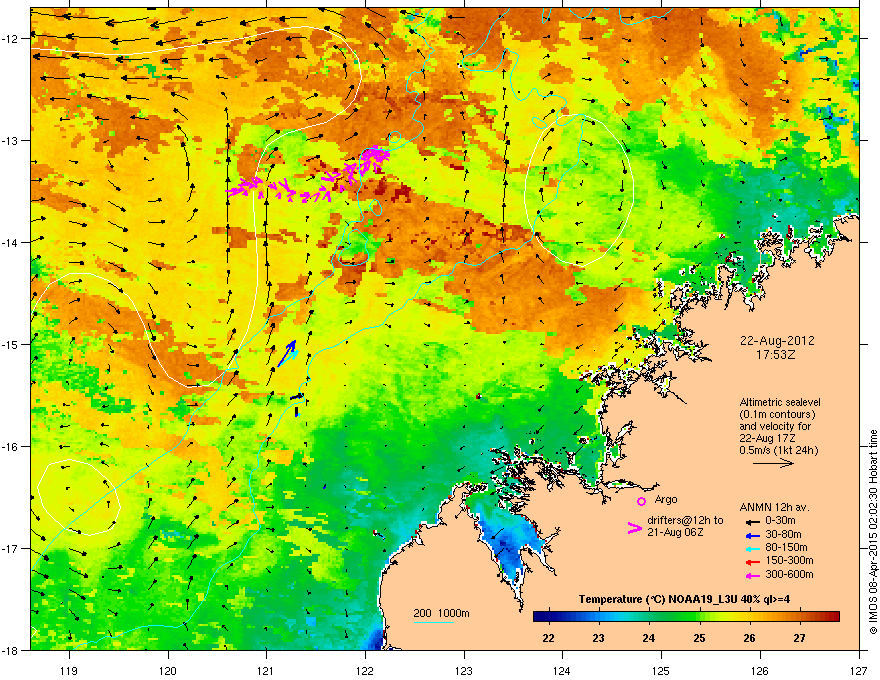Click the latitude axis label -18

click(x=10, y=650)
